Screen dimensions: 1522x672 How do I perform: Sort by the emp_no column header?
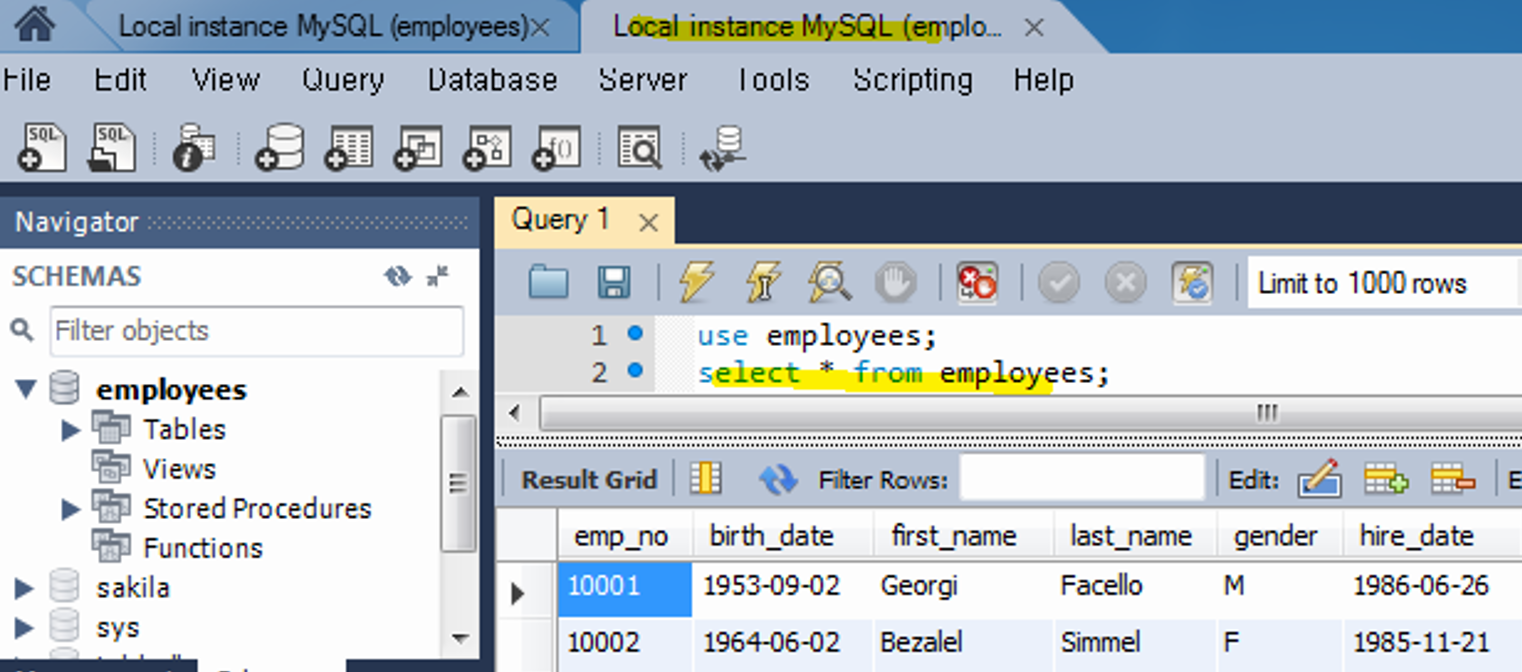[x=624, y=536]
